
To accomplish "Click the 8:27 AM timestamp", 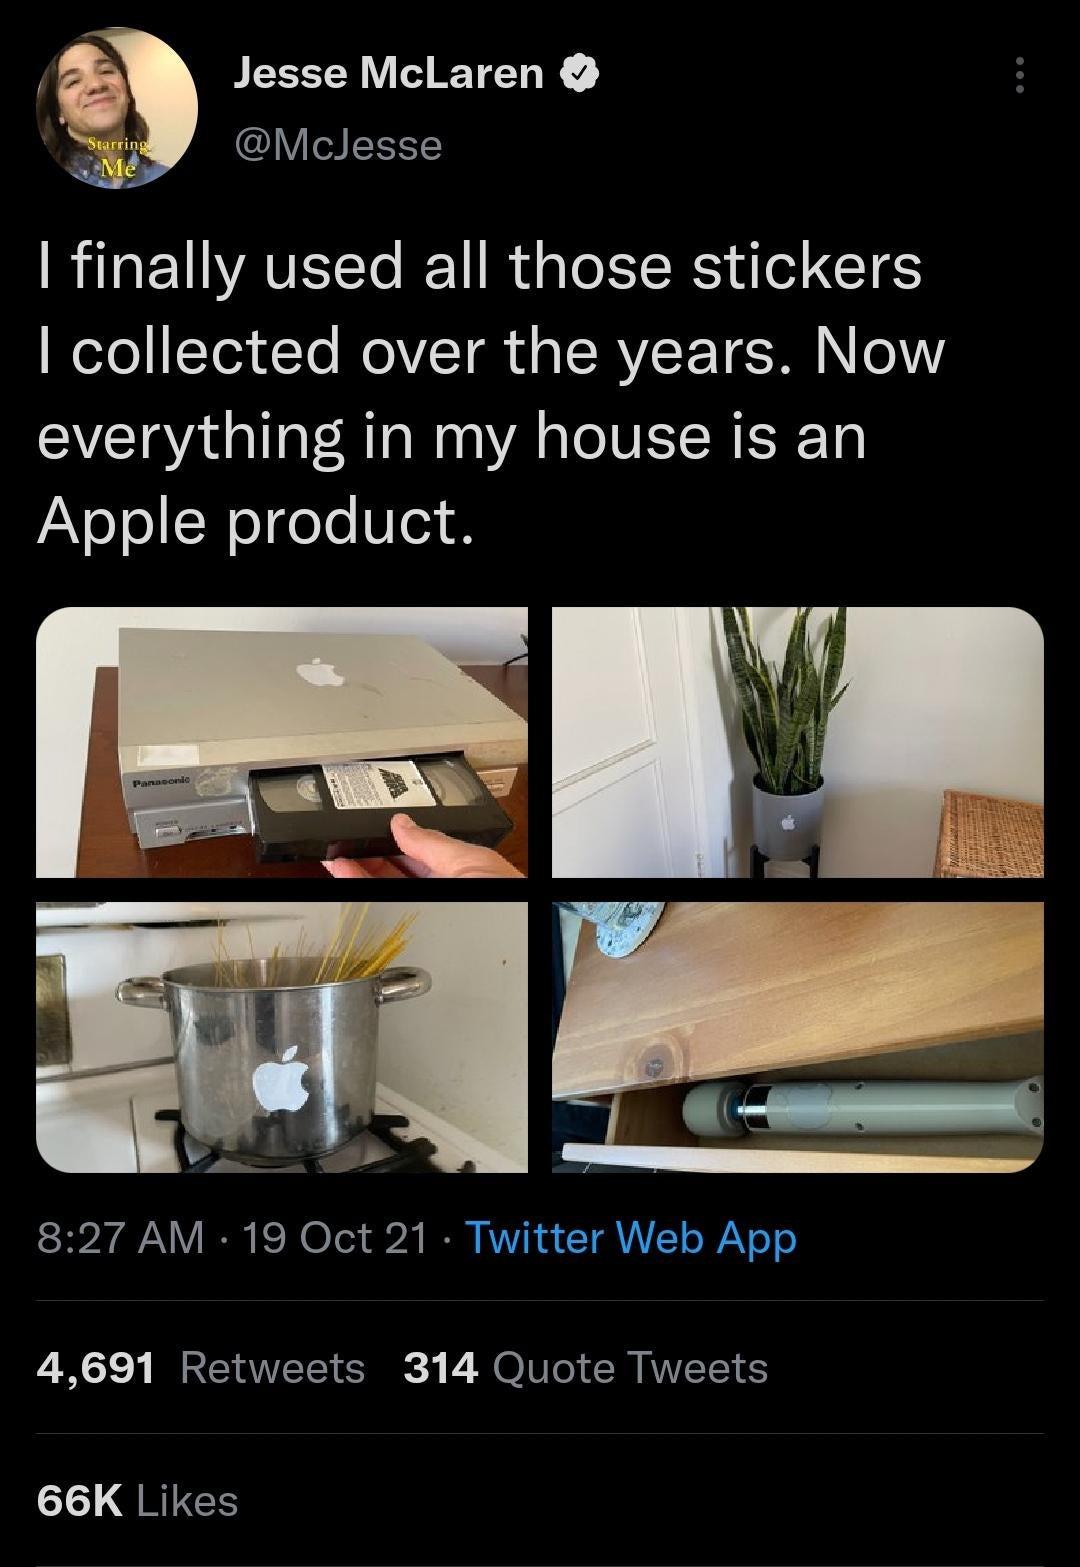I will click(120, 1237).
